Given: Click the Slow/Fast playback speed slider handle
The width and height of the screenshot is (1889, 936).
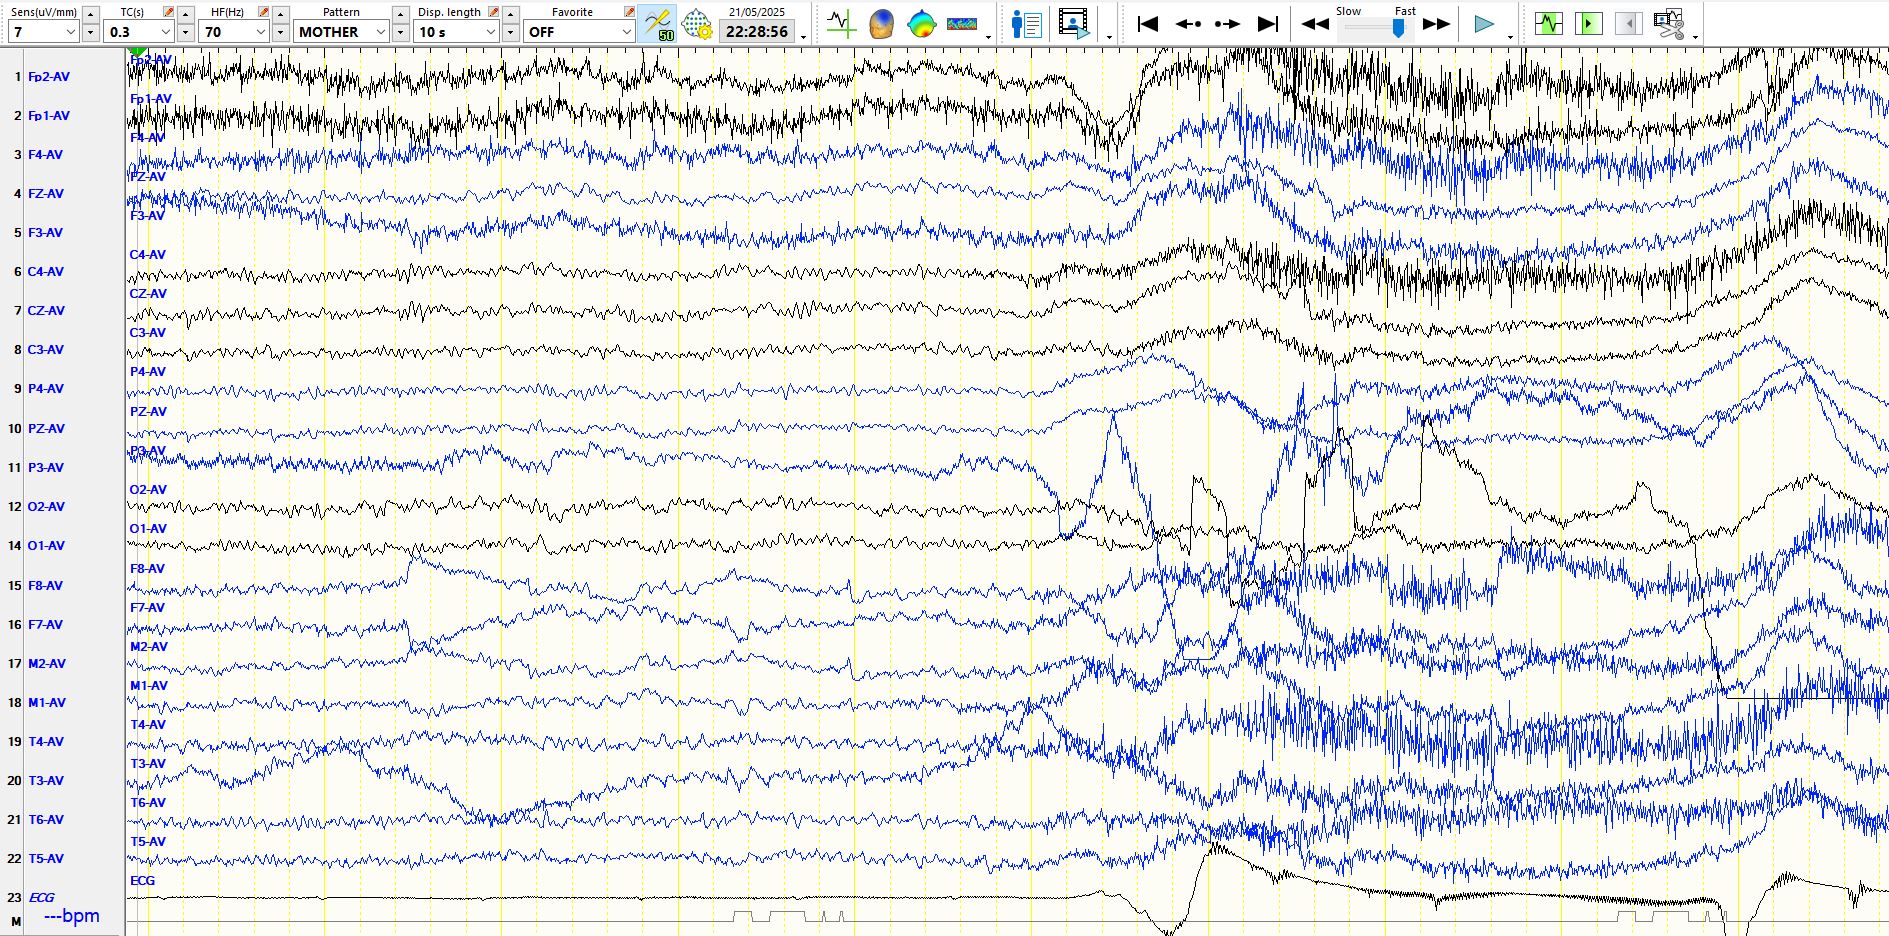Looking at the screenshot, I should [1398, 28].
